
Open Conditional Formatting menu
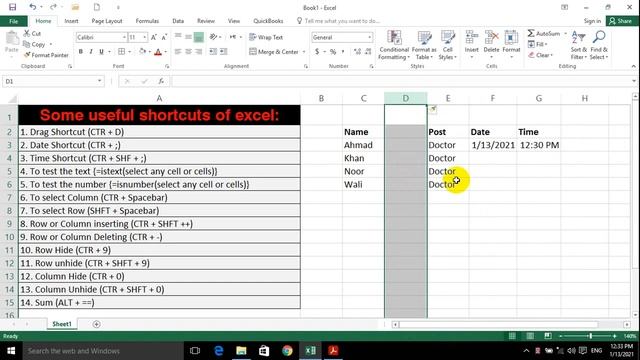(394, 45)
